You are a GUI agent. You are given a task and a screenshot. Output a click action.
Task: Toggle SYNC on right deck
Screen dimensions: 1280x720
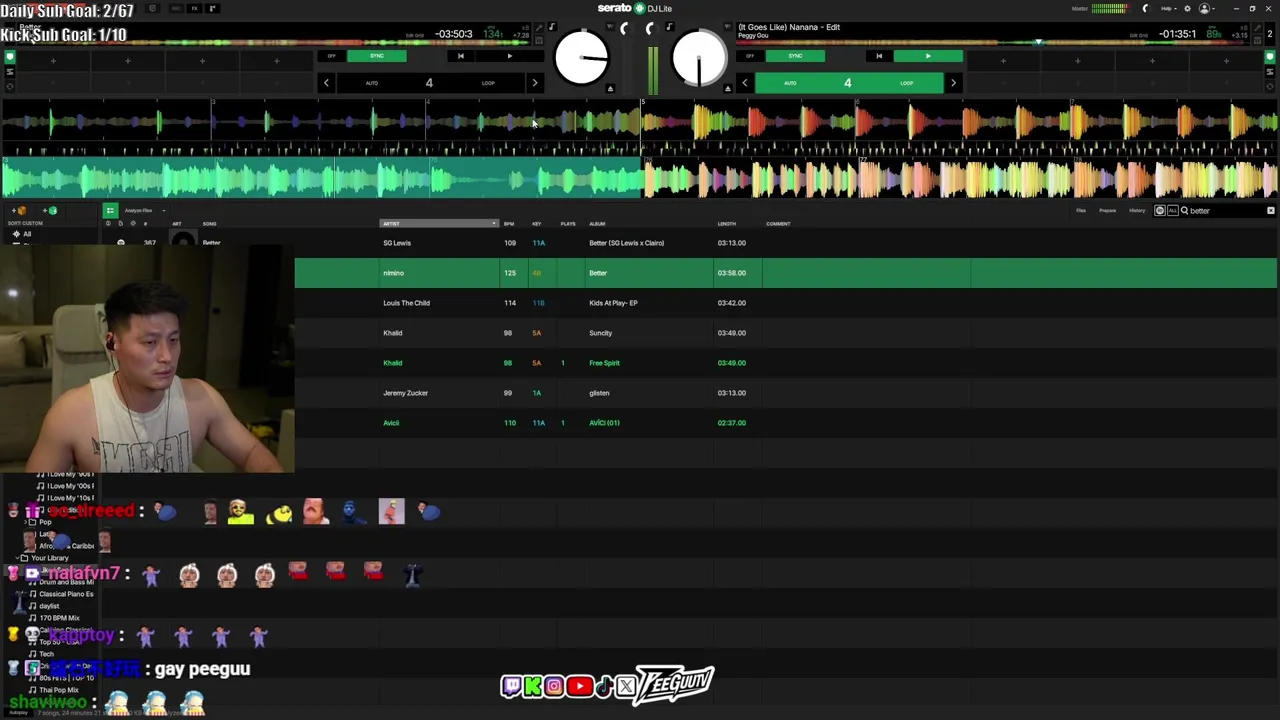(795, 56)
